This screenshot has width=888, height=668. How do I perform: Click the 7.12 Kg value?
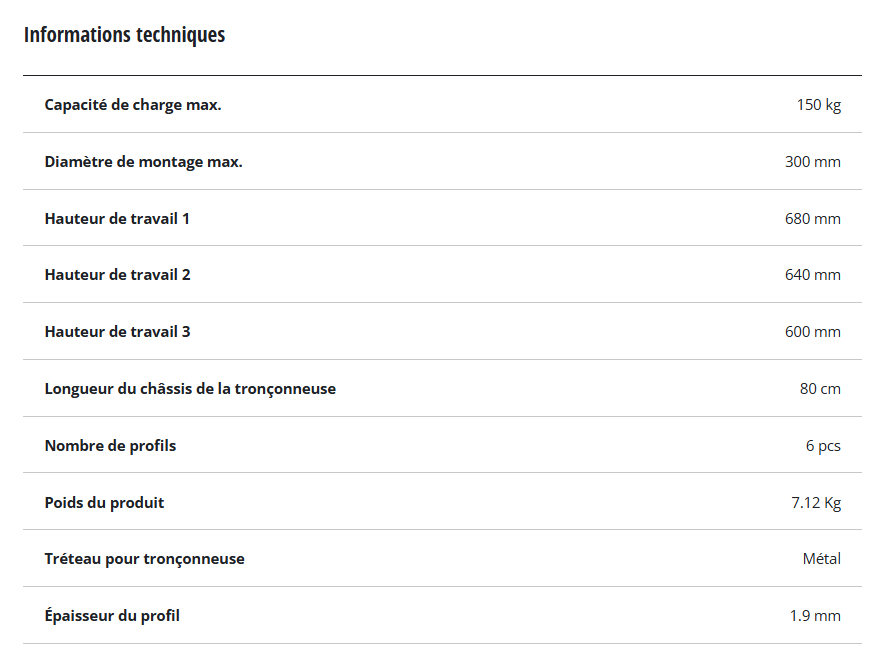(815, 503)
